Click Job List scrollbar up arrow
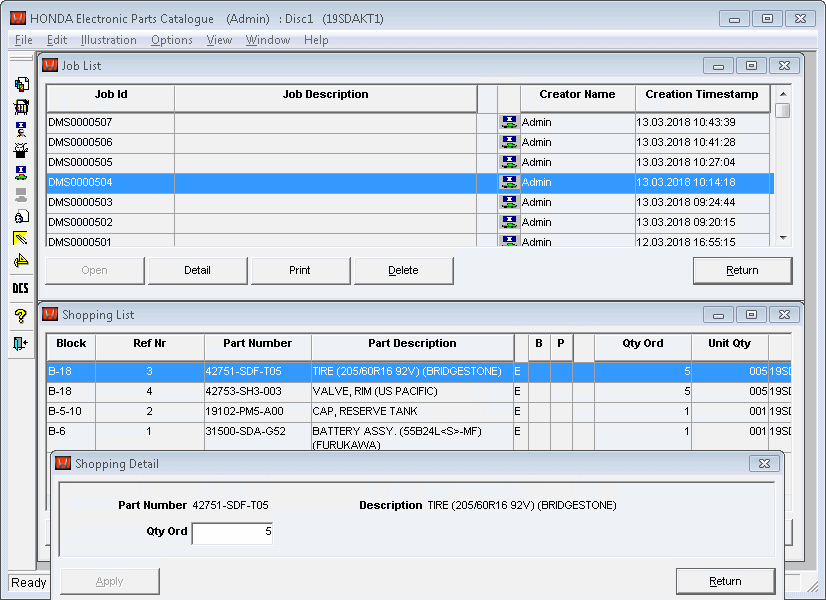 783,94
